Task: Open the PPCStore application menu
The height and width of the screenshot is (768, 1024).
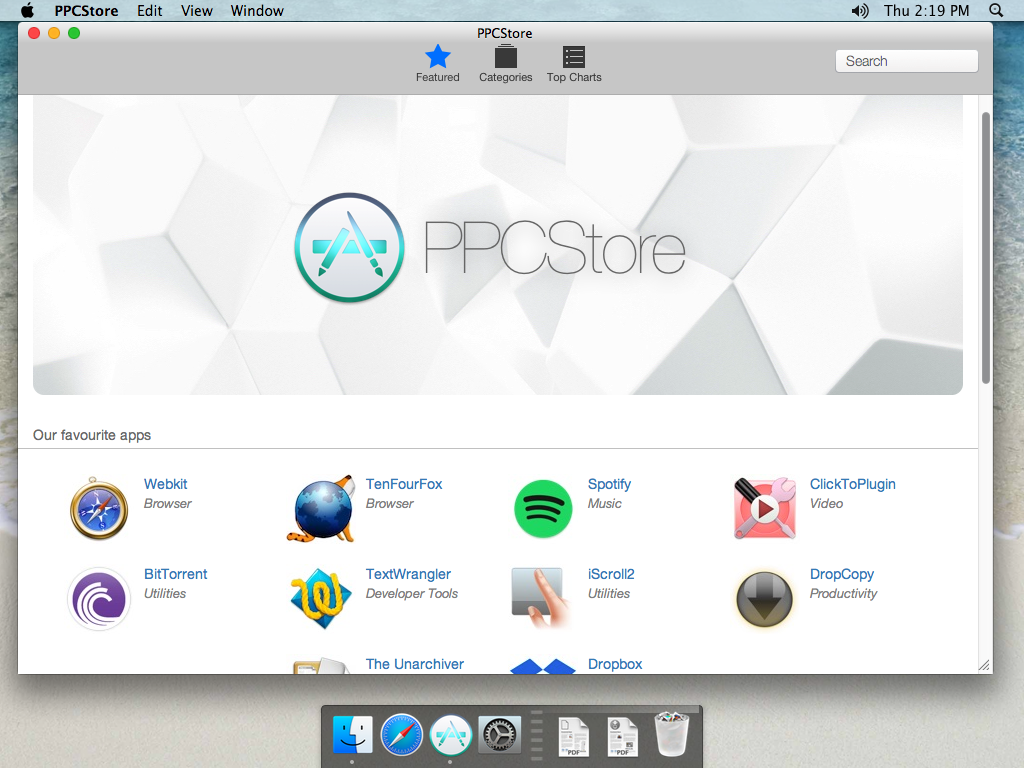Action: coord(86,10)
